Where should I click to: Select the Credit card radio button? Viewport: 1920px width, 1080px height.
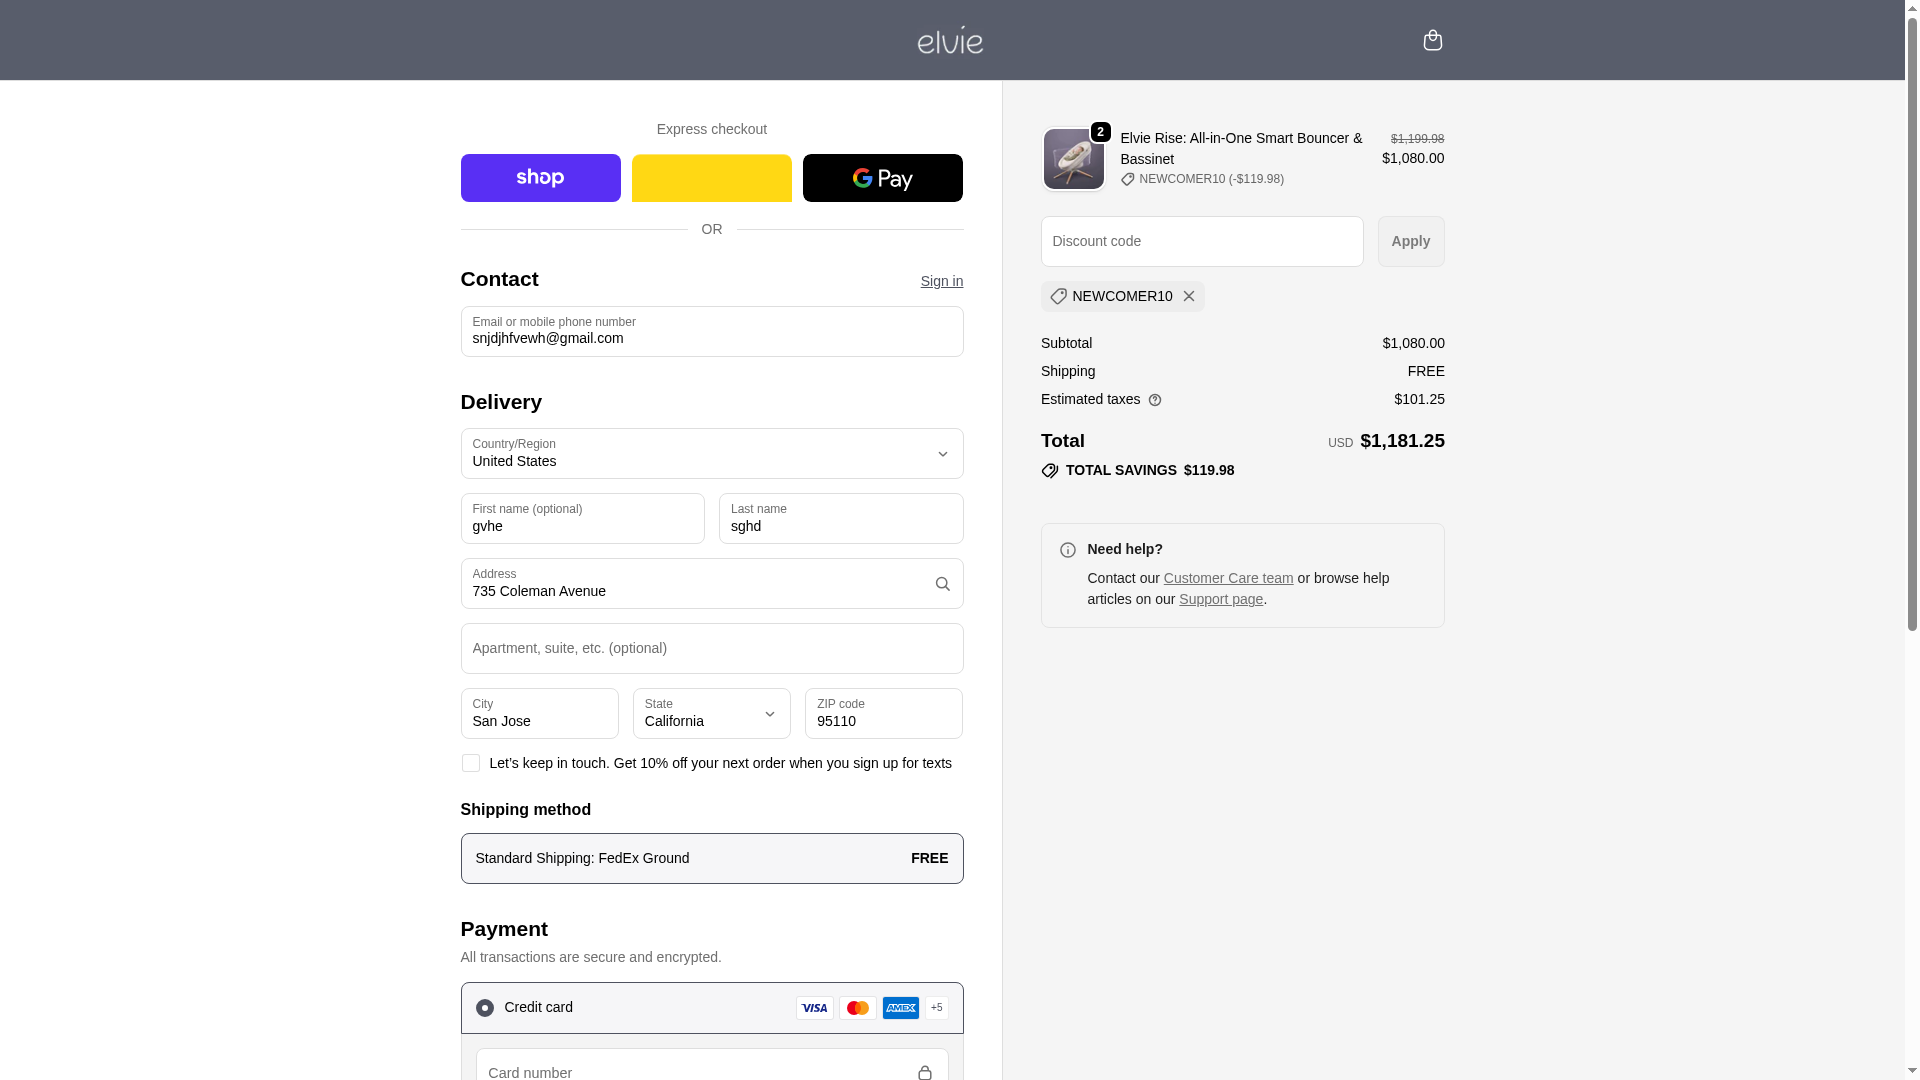point(485,1008)
